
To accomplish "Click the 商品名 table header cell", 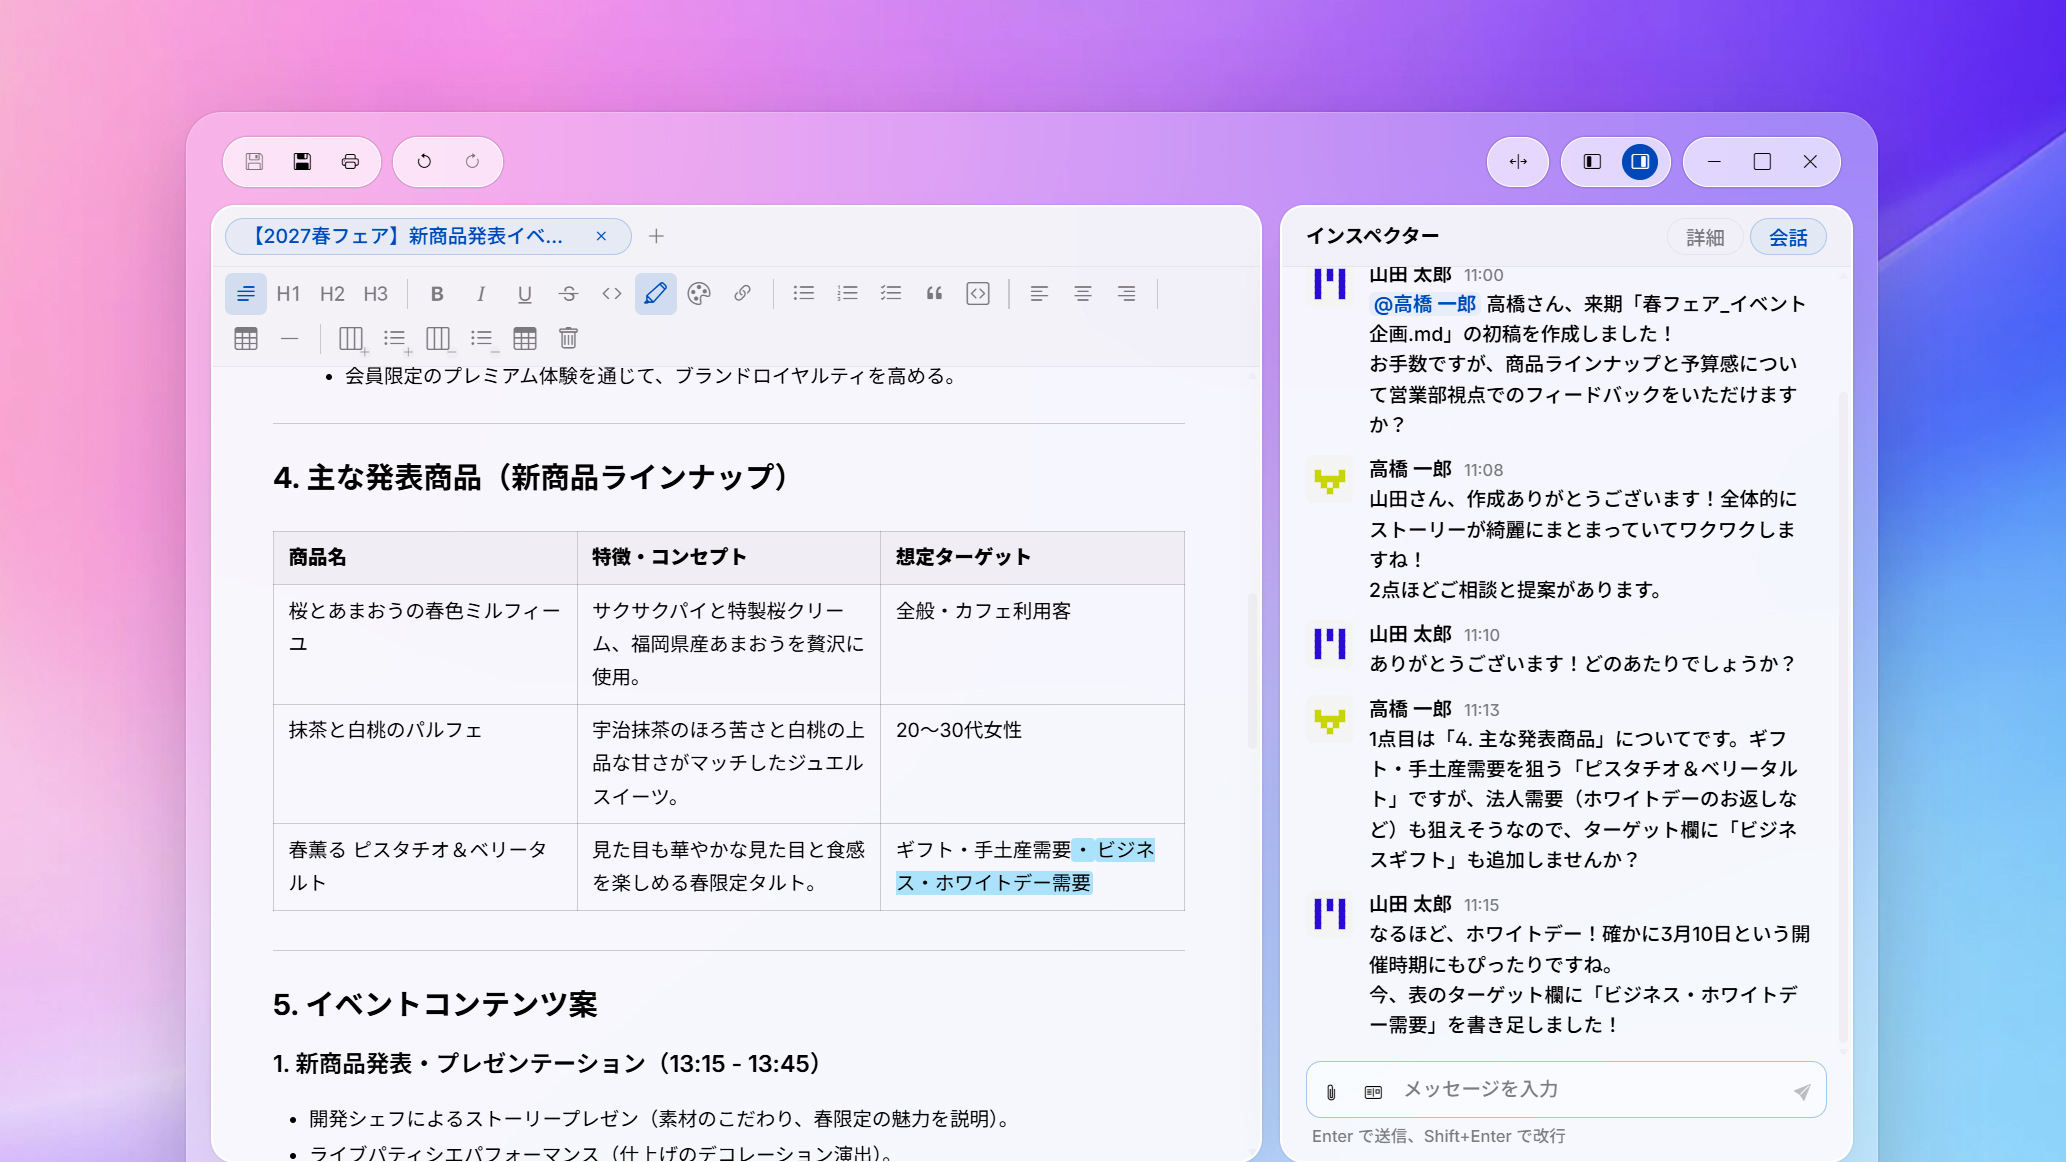I will 425,558.
